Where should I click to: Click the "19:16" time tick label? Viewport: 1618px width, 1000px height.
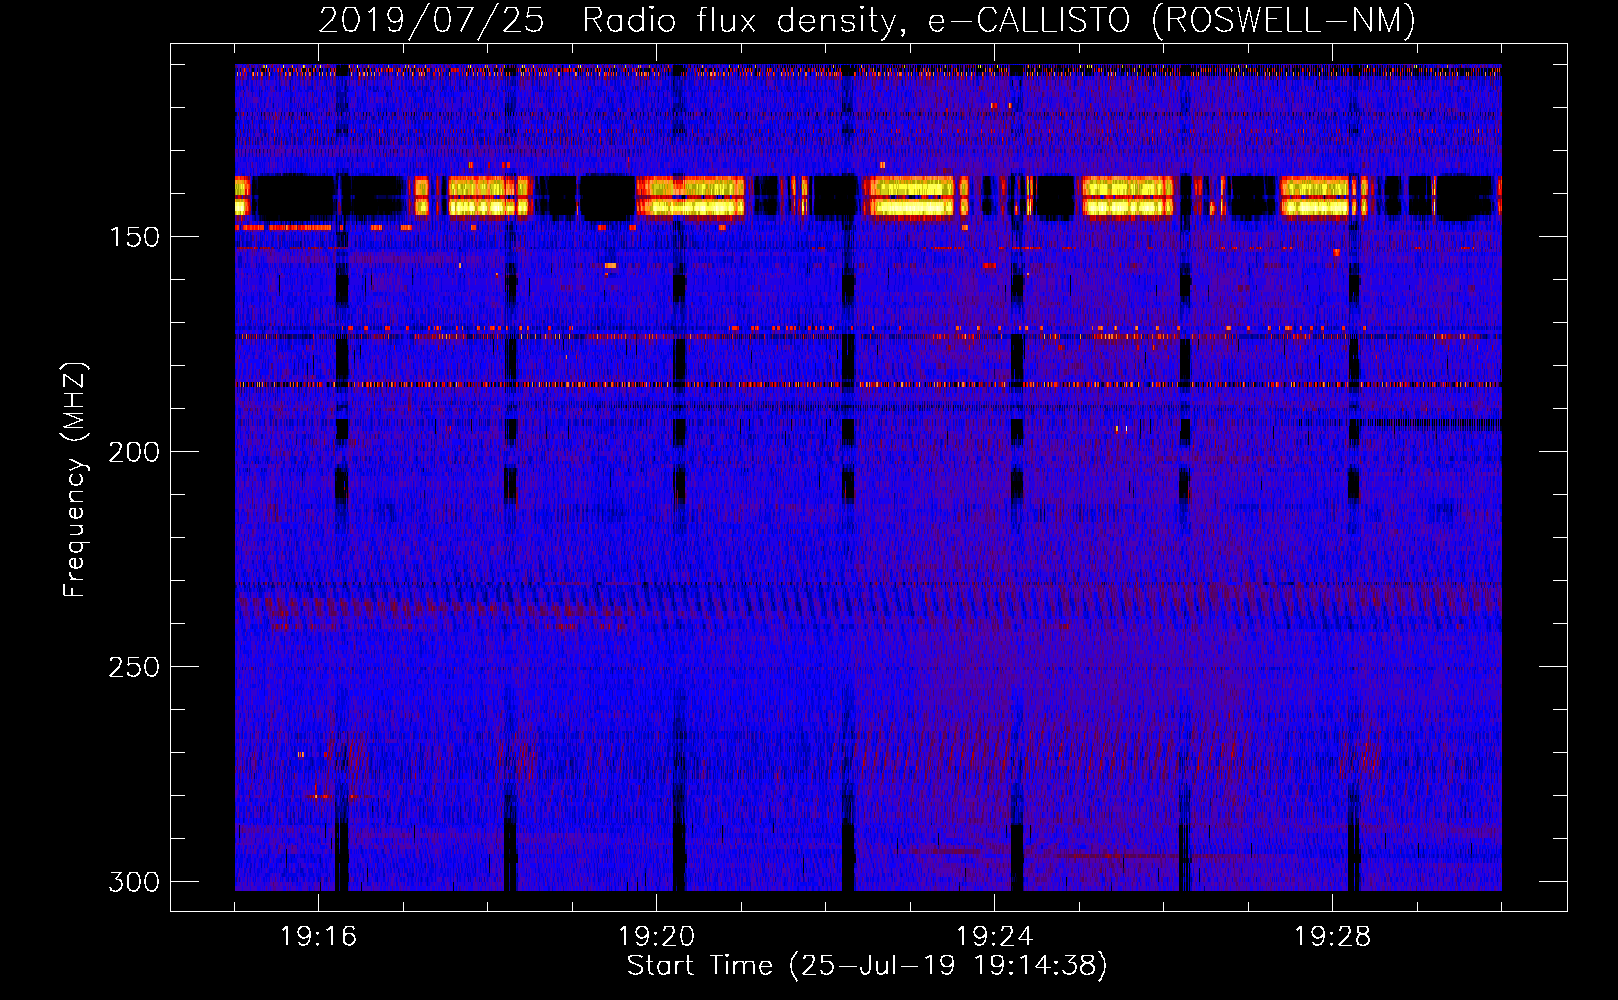click(318, 937)
